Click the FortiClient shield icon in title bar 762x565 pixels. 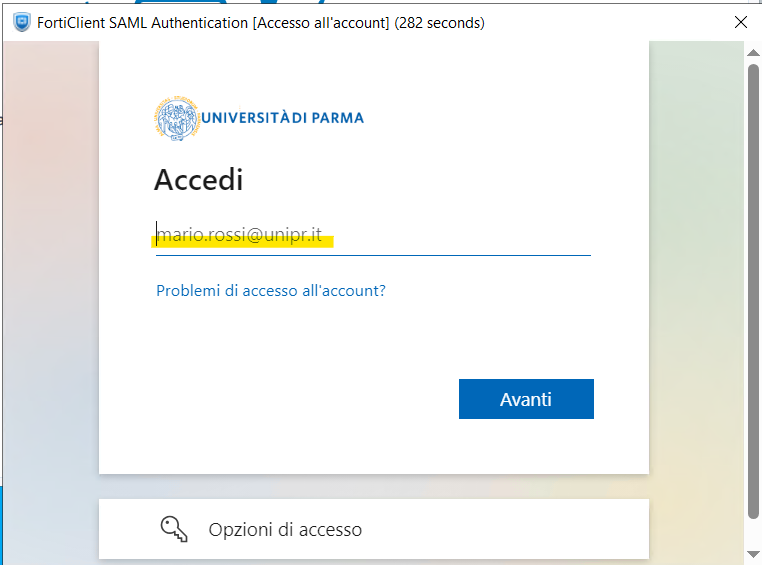click(21, 22)
